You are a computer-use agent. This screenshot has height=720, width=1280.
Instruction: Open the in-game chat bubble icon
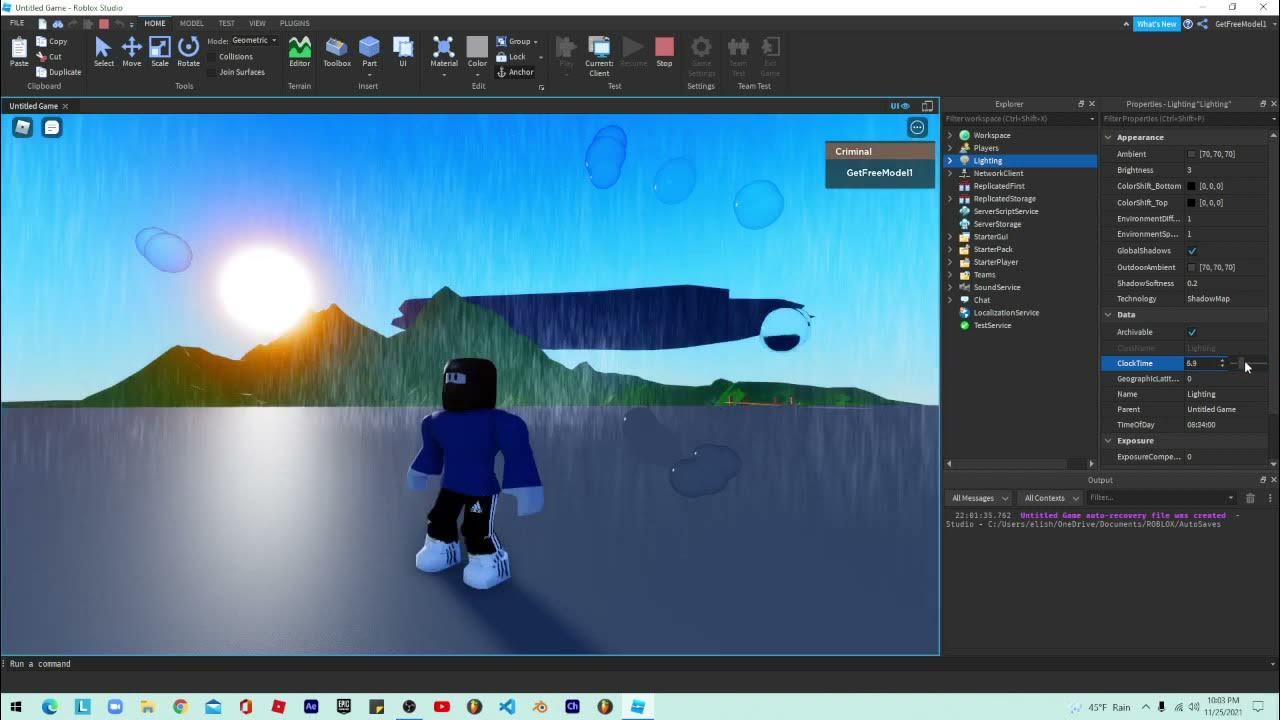(x=52, y=127)
